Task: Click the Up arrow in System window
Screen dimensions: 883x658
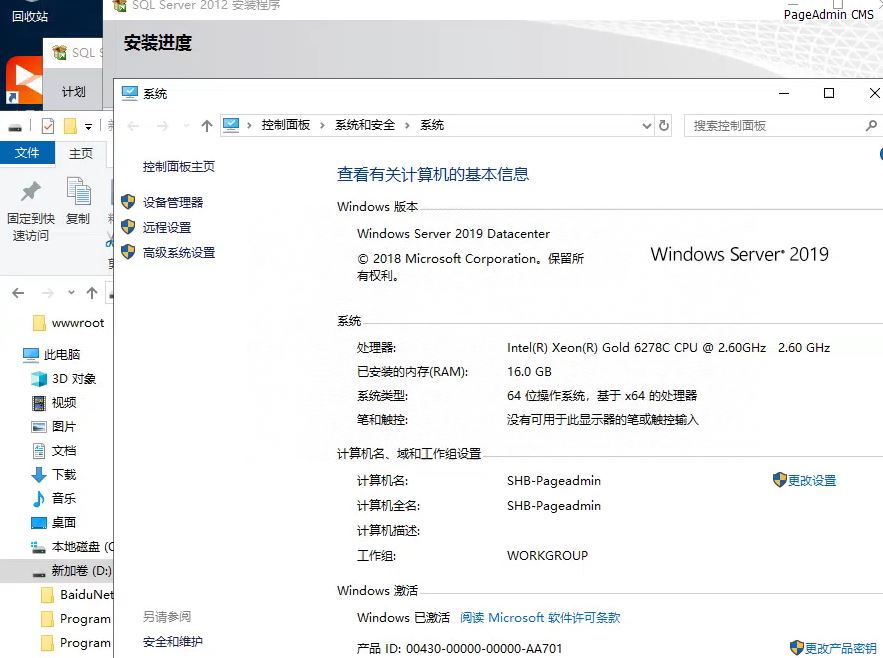Action: (207, 126)
